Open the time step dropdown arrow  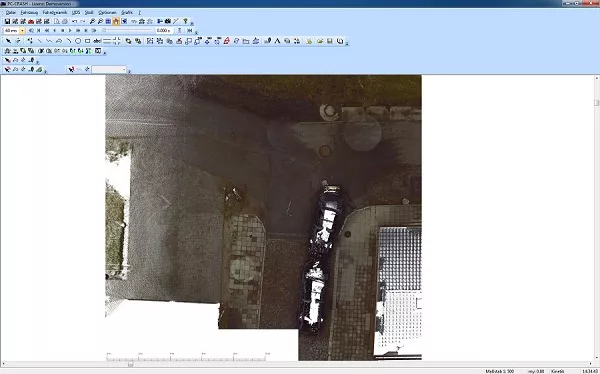click(x=22, y=31)
